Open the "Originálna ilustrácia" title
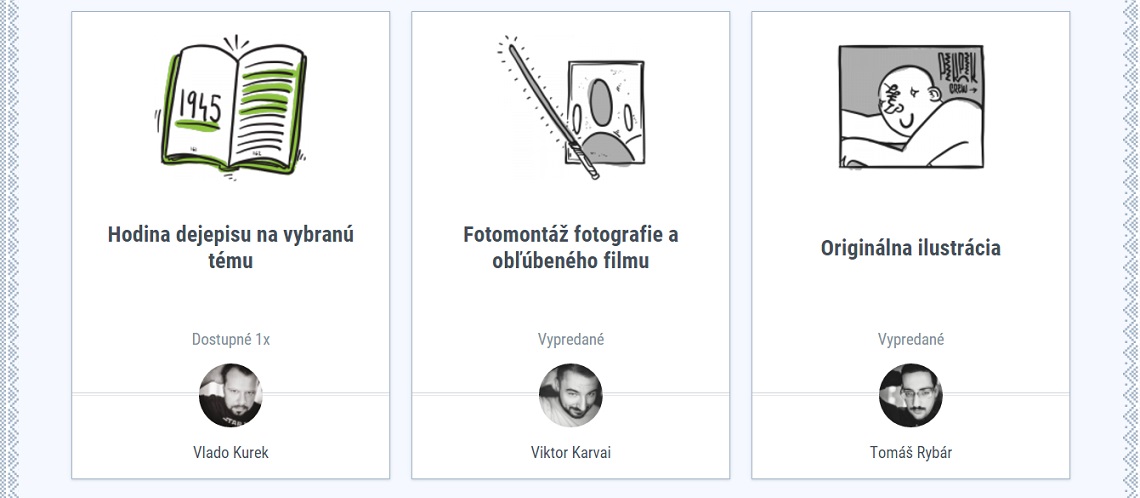 tap(911, 248)
